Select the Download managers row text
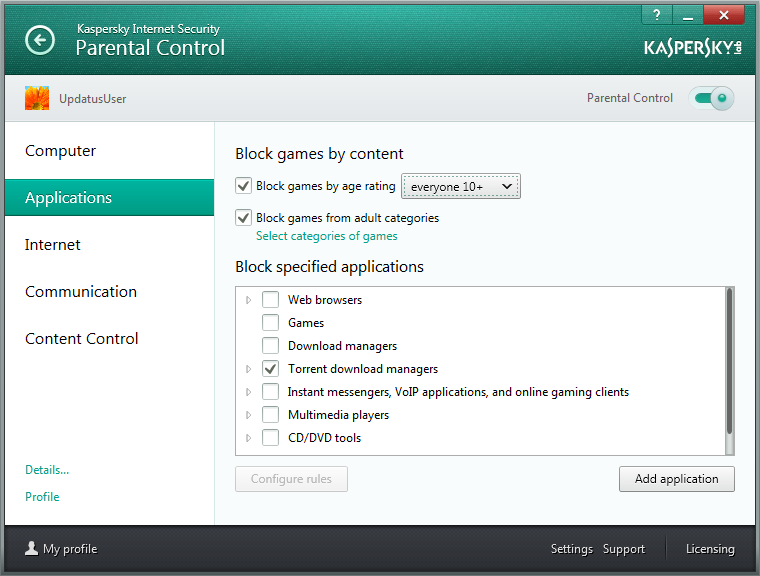 342,346
